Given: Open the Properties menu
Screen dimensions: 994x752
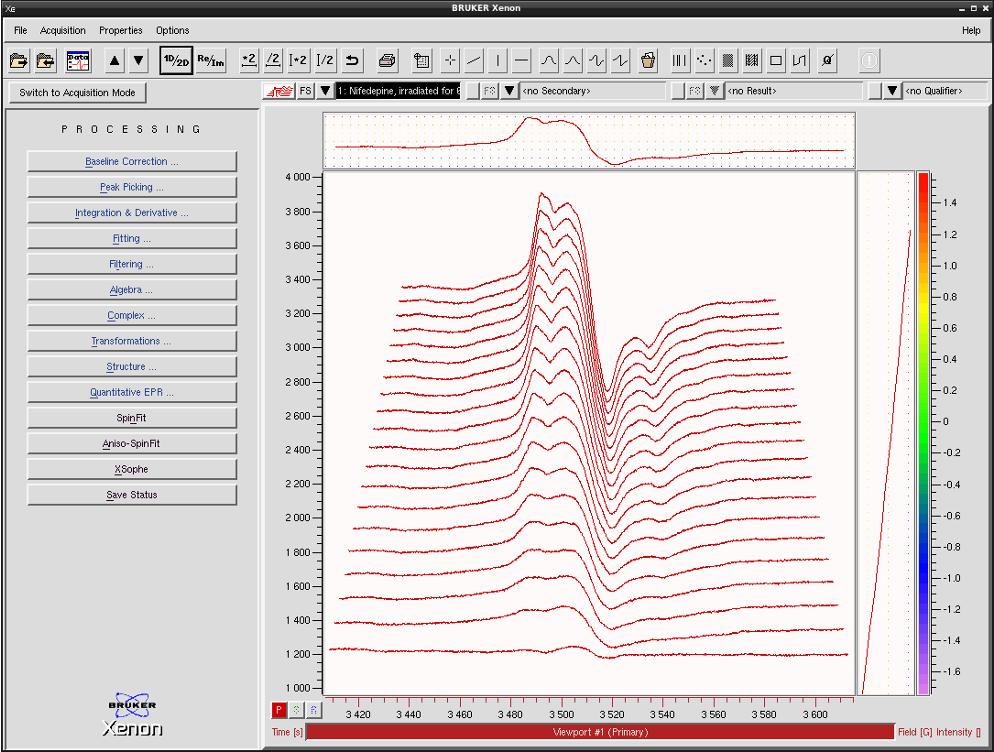Looking at the screenshot, I should coord(120,30).
